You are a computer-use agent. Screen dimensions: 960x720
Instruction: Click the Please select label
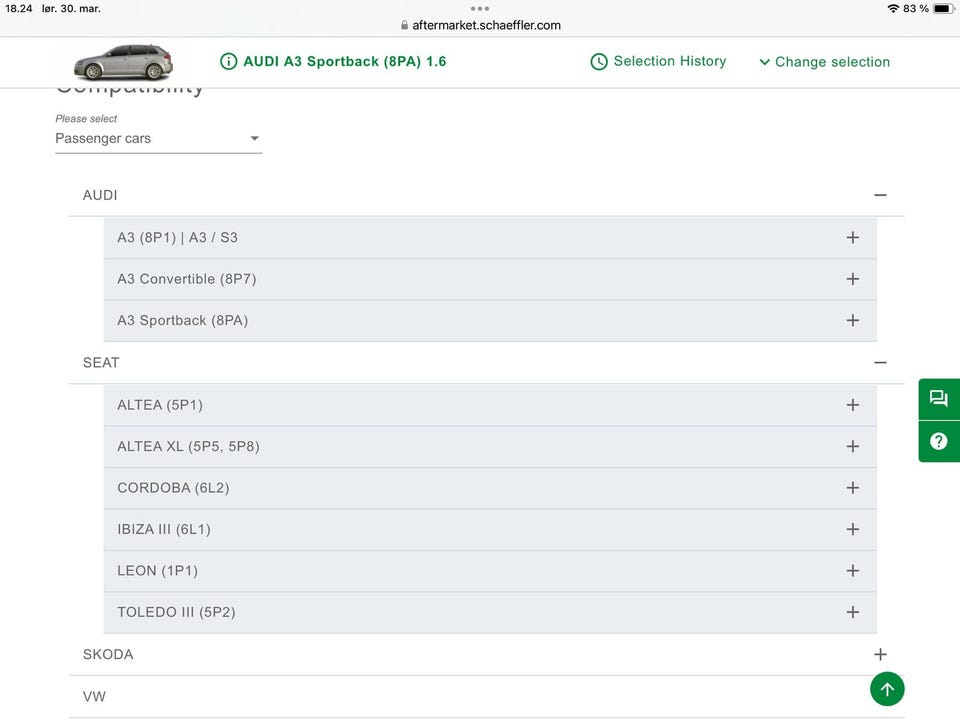[x=86, y=118]
